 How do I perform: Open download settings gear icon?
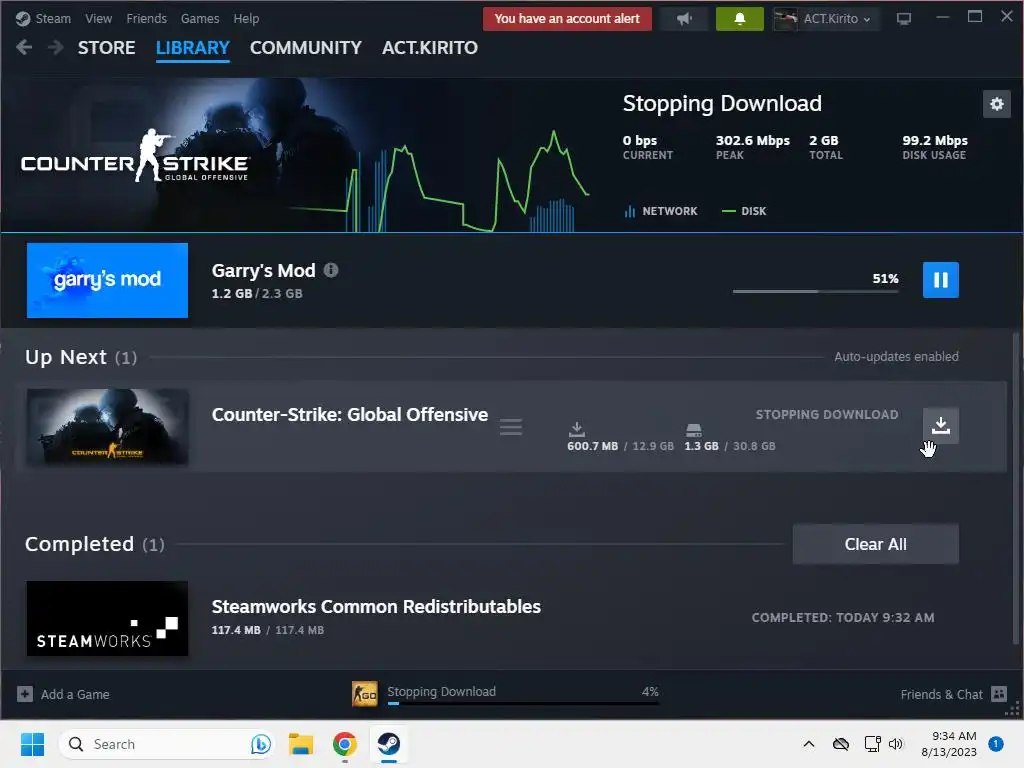click(997, 104)
